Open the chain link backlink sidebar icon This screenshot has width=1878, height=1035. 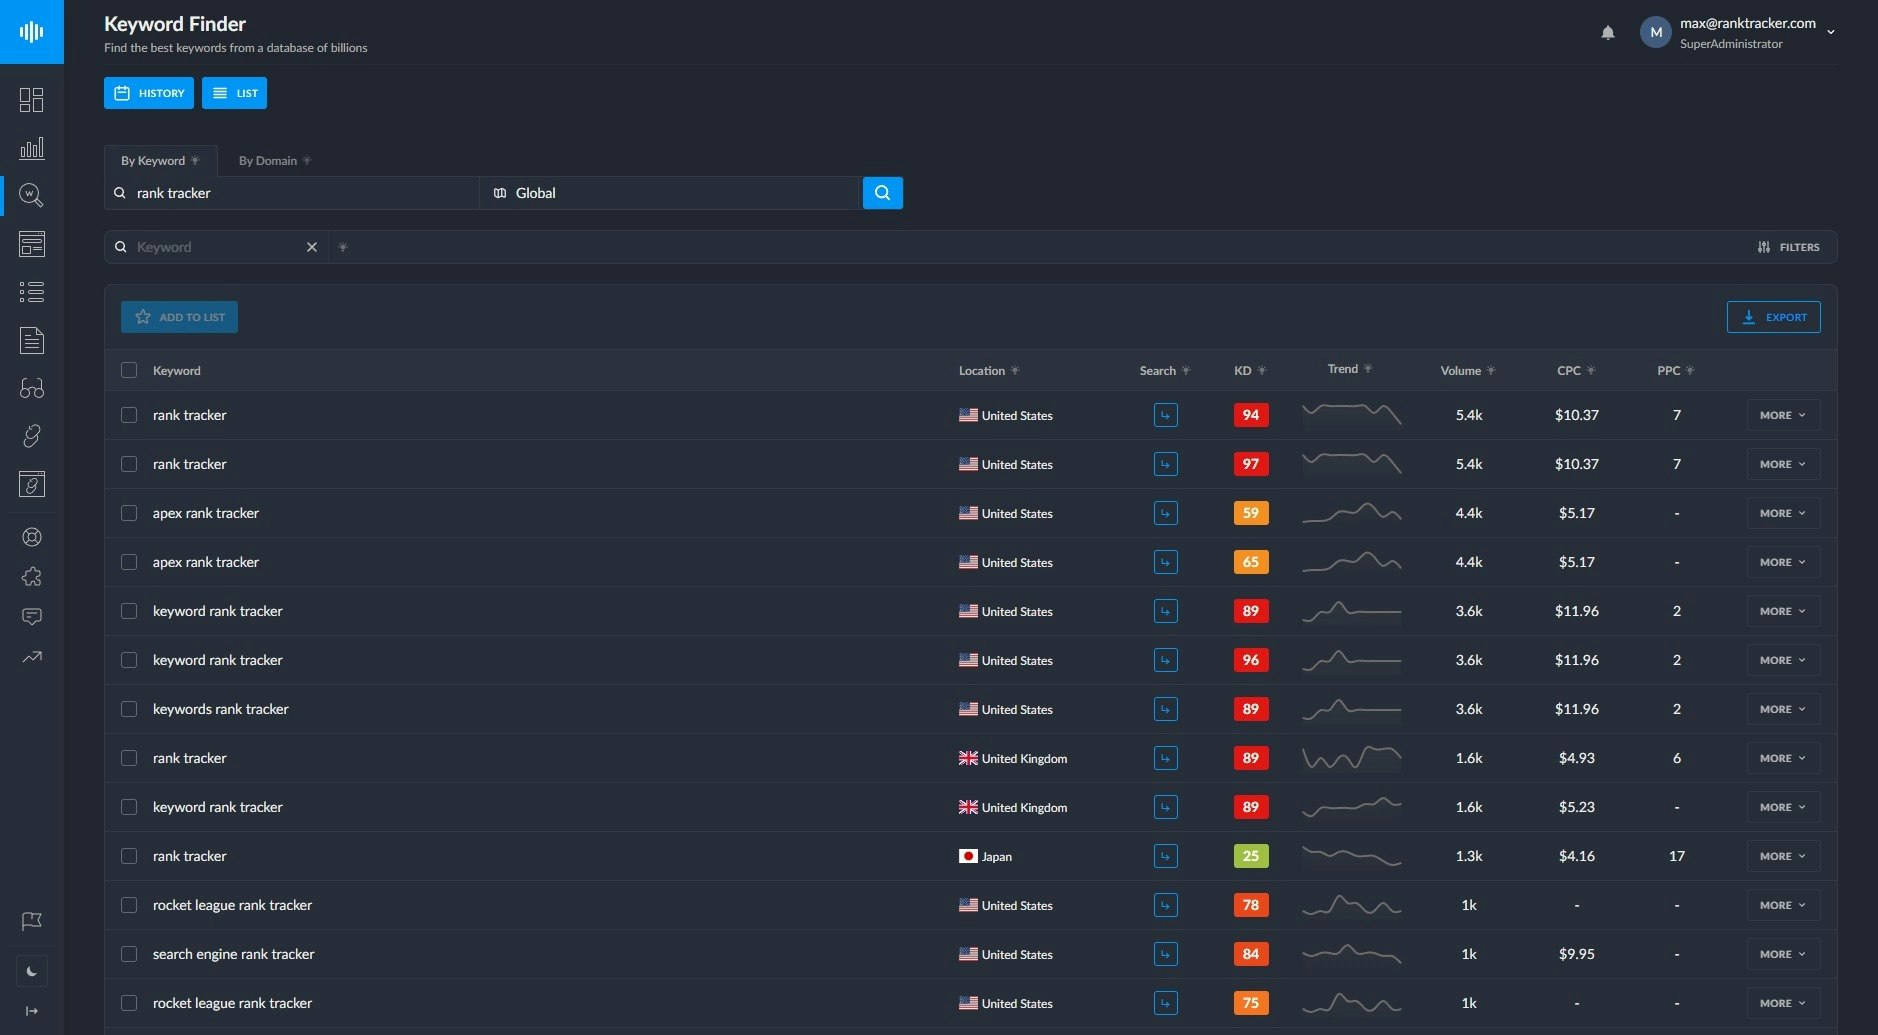click(32, 436)
